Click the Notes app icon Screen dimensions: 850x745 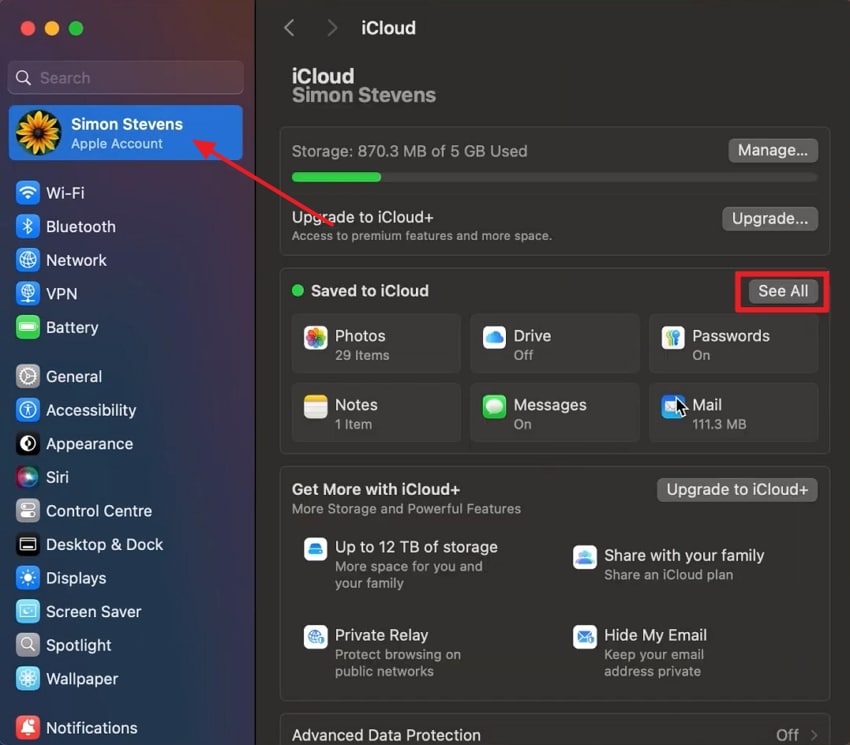(x=316, y=407)
